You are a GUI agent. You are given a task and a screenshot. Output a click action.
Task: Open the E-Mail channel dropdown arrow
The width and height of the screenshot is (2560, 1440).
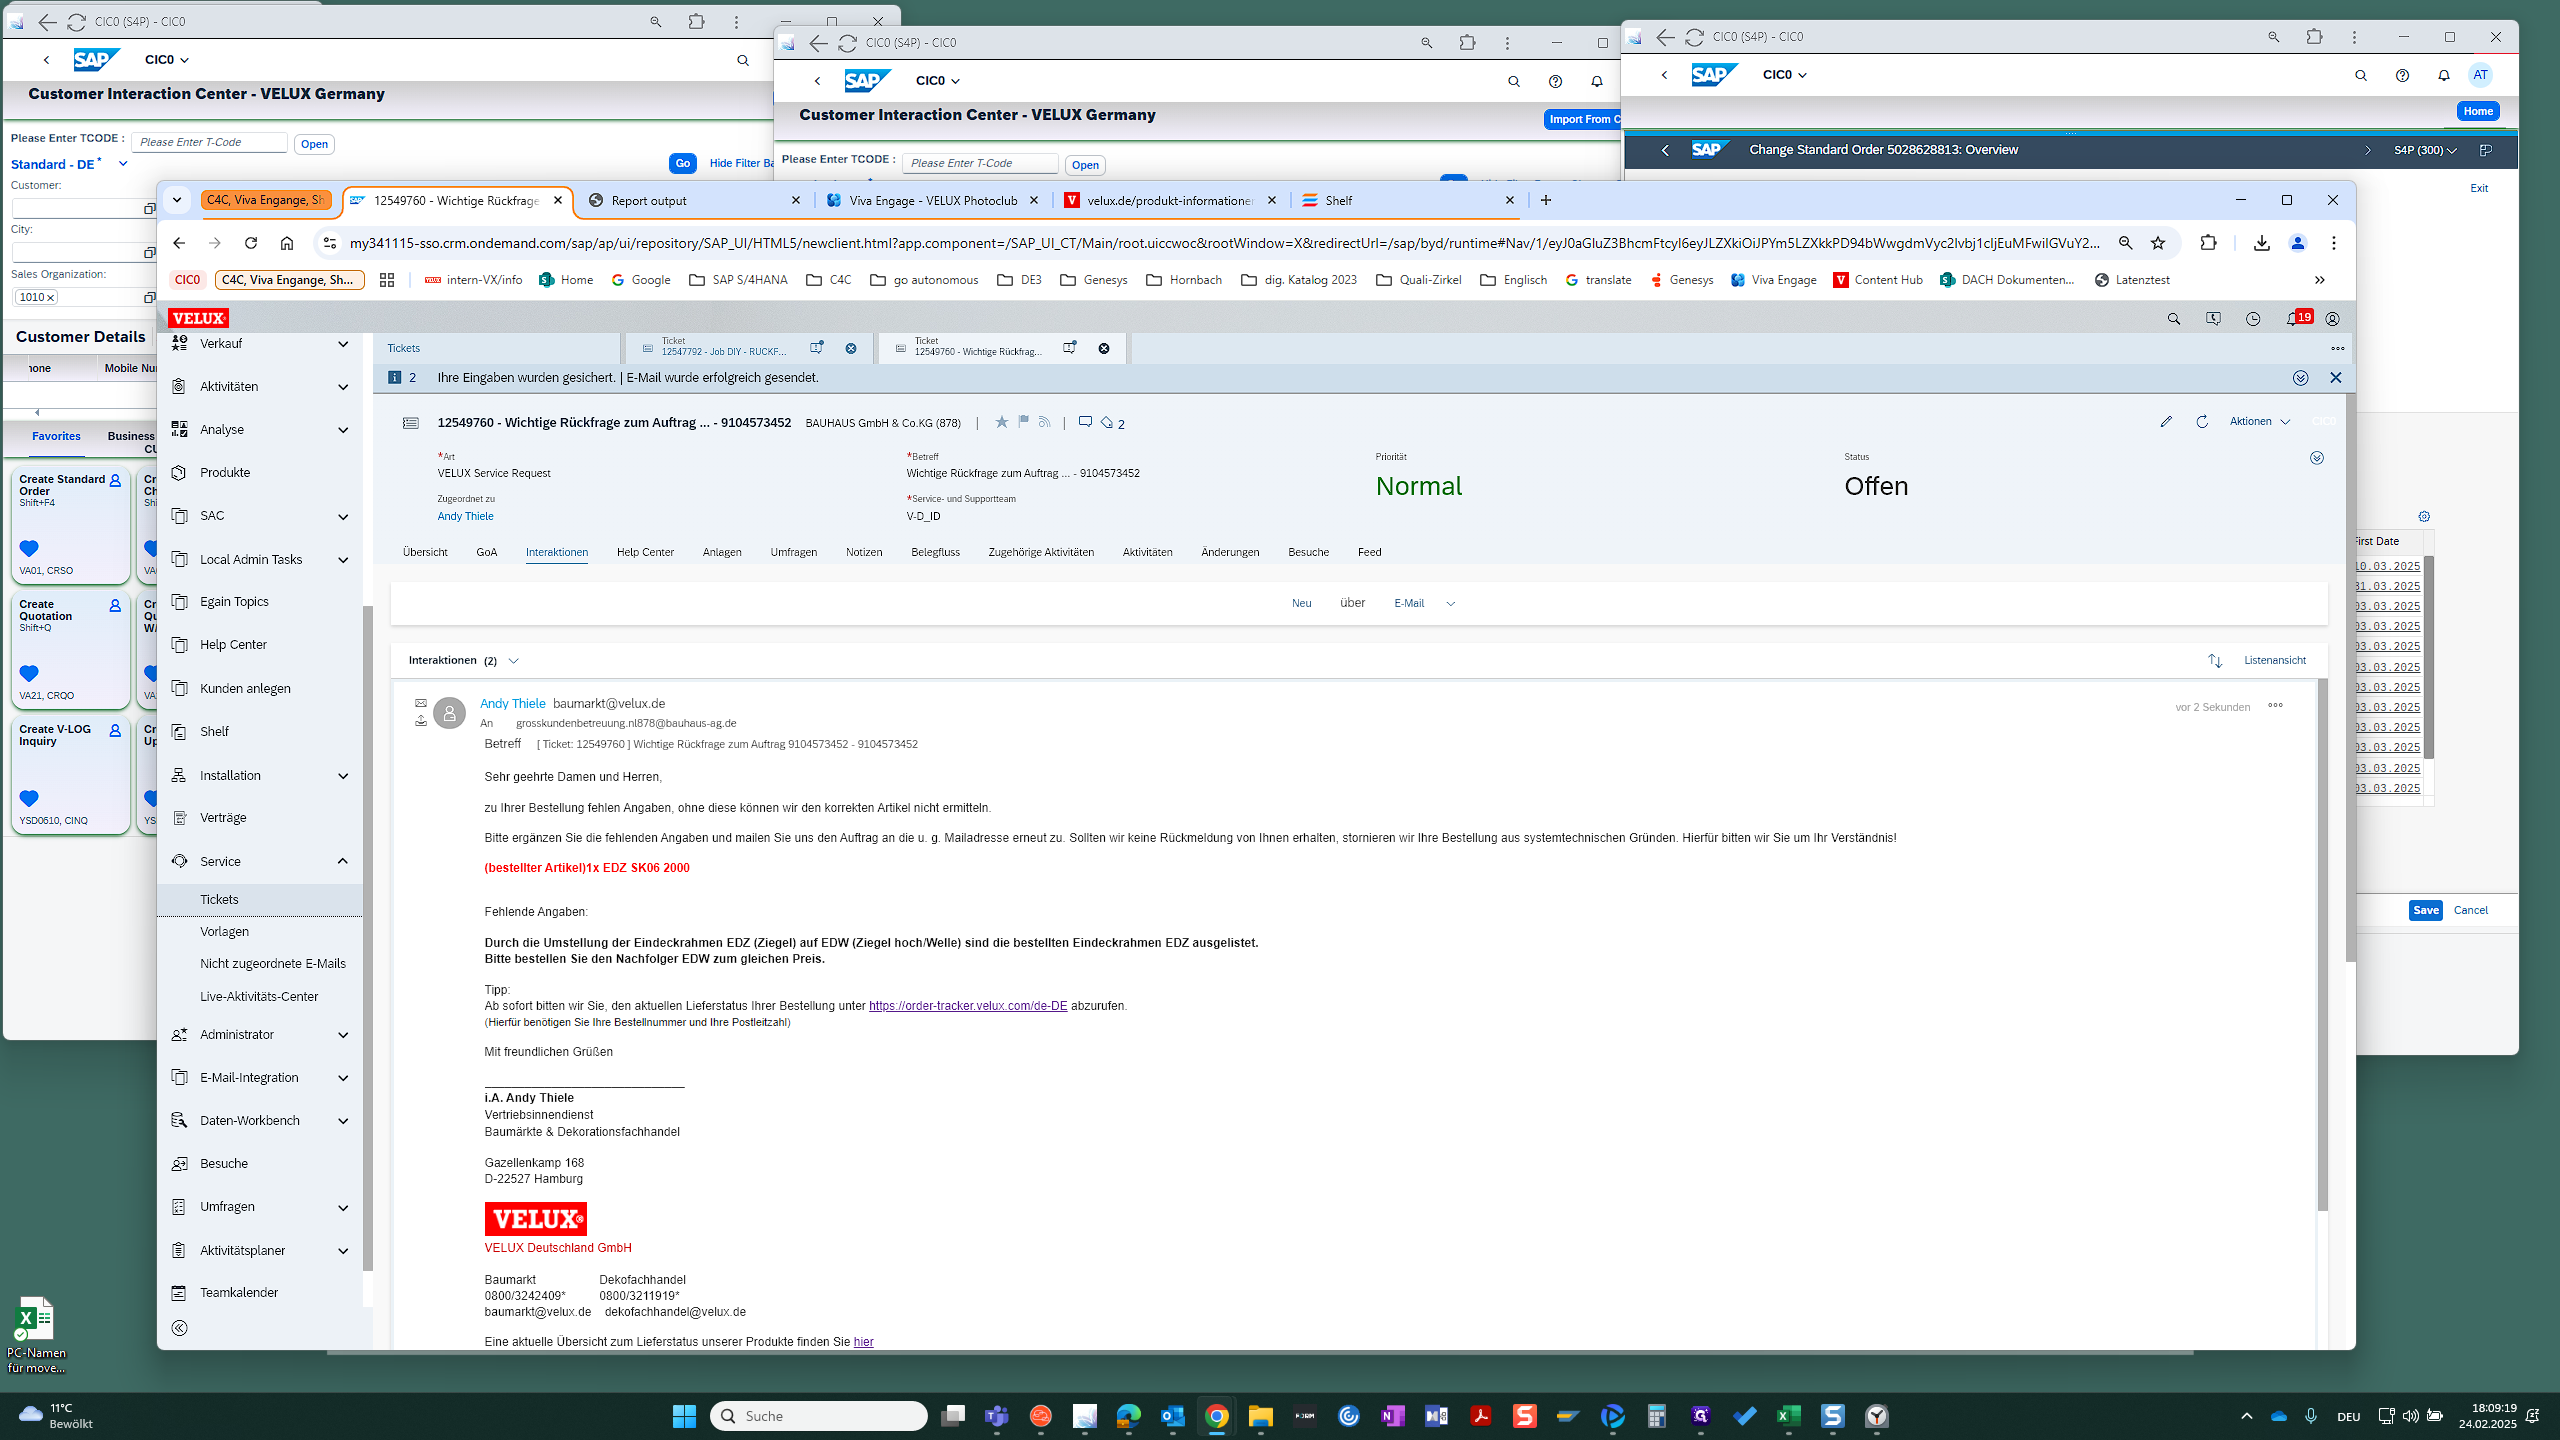1451,604
